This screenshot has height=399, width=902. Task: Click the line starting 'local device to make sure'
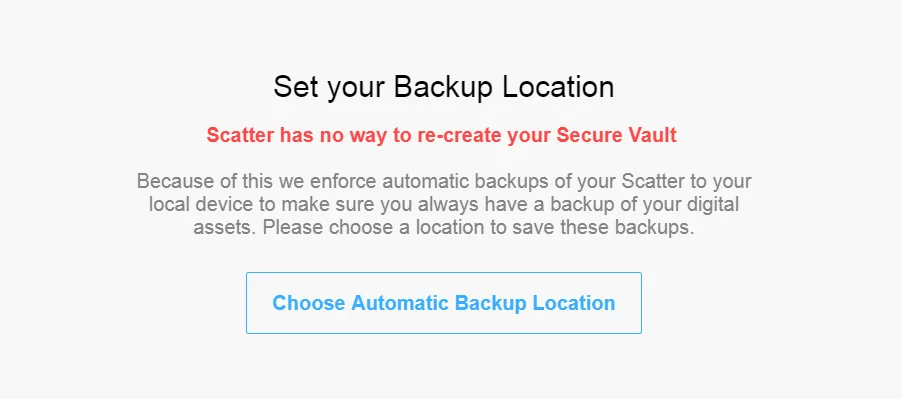(x=444, y=204)
